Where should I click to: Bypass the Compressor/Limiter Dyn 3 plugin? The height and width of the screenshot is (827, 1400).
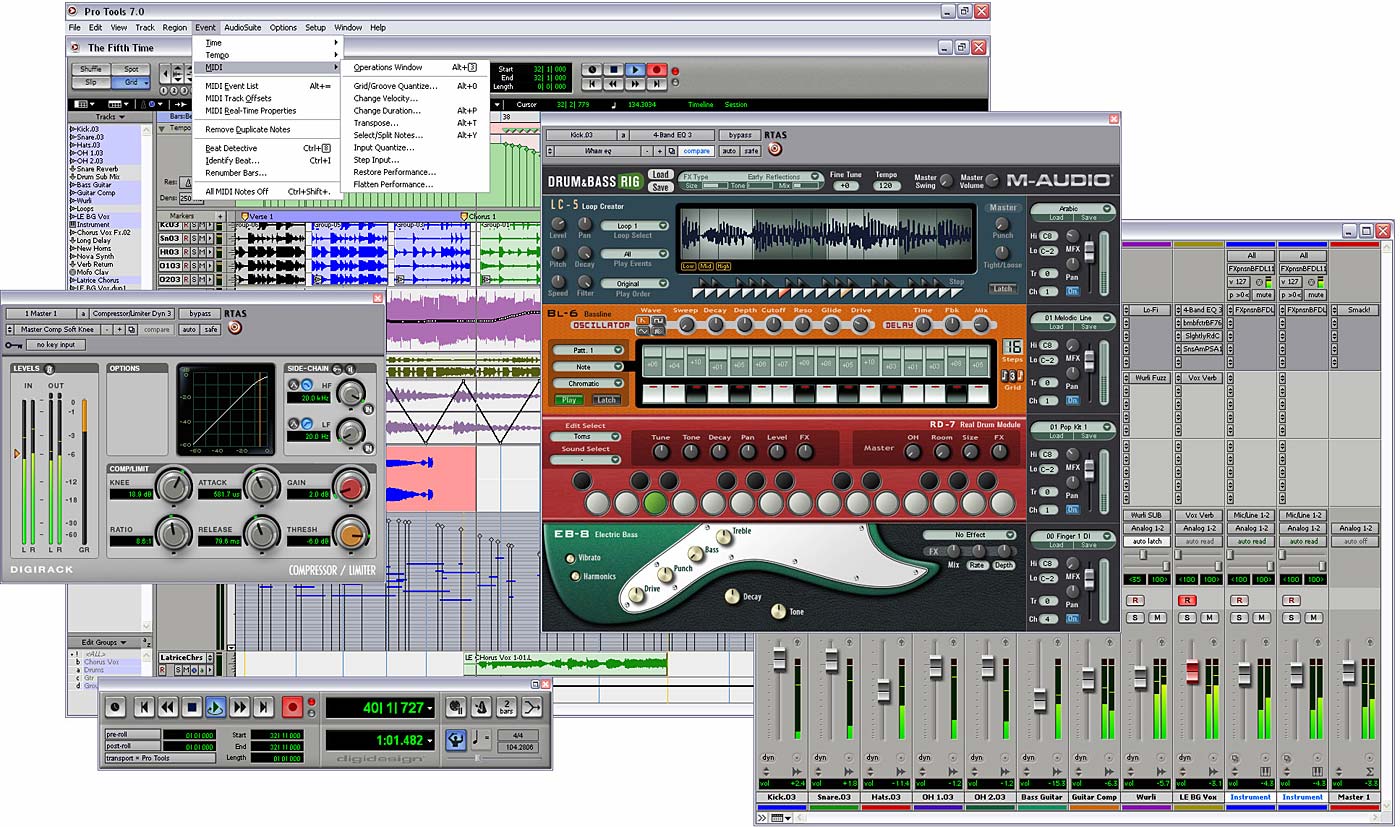point(199,314)
